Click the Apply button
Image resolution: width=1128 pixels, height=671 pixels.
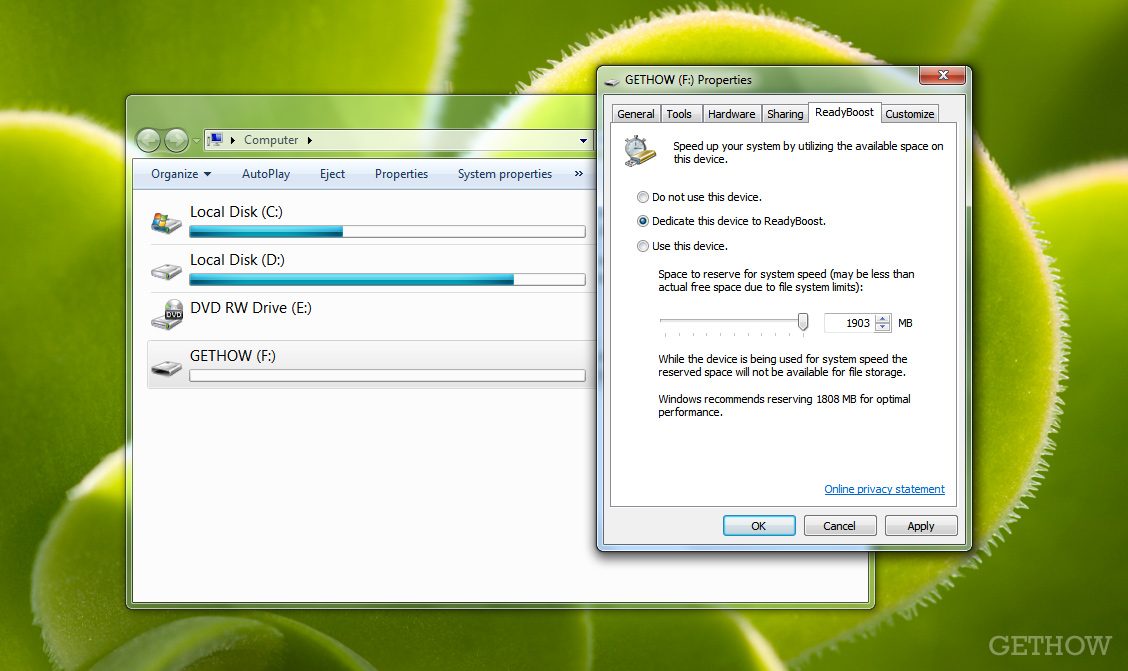[921, 526]
